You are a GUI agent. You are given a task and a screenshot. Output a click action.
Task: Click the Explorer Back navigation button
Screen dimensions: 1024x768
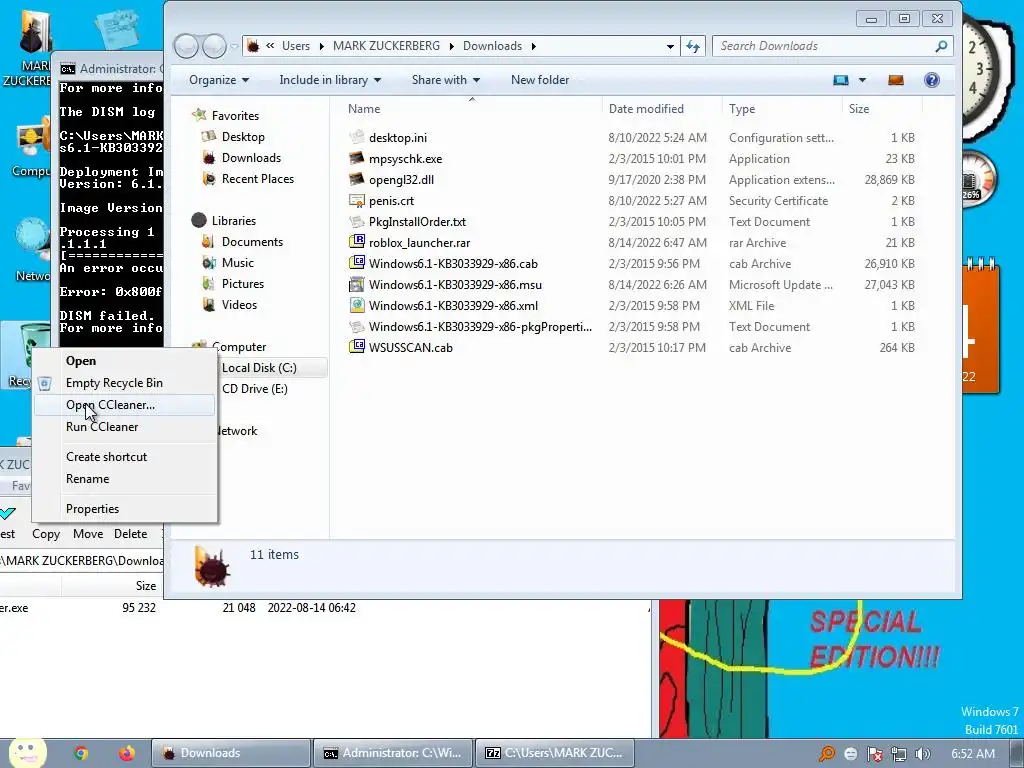(186, 46)
